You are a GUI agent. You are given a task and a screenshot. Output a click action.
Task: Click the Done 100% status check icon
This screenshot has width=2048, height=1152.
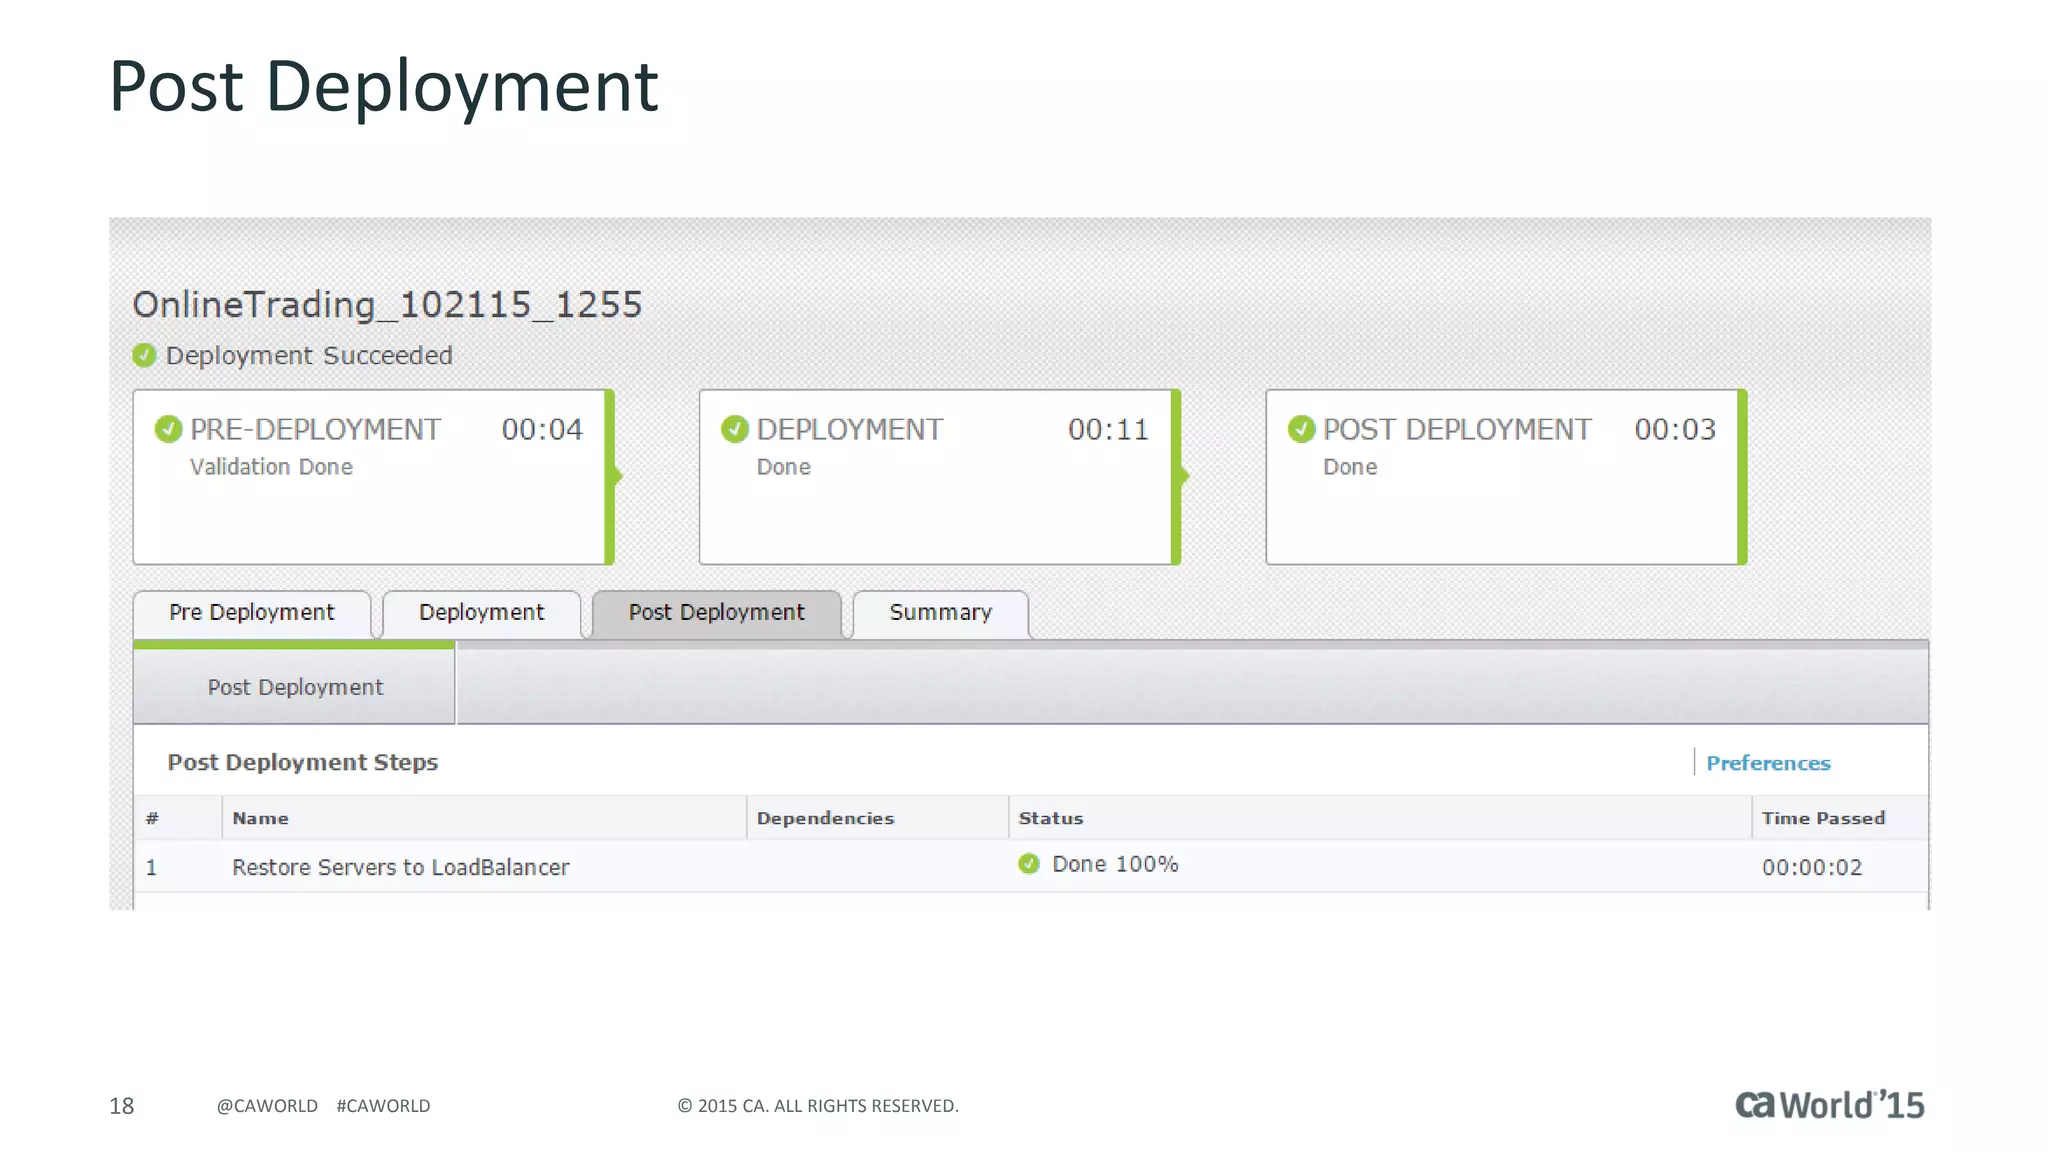coord(1028,864)
